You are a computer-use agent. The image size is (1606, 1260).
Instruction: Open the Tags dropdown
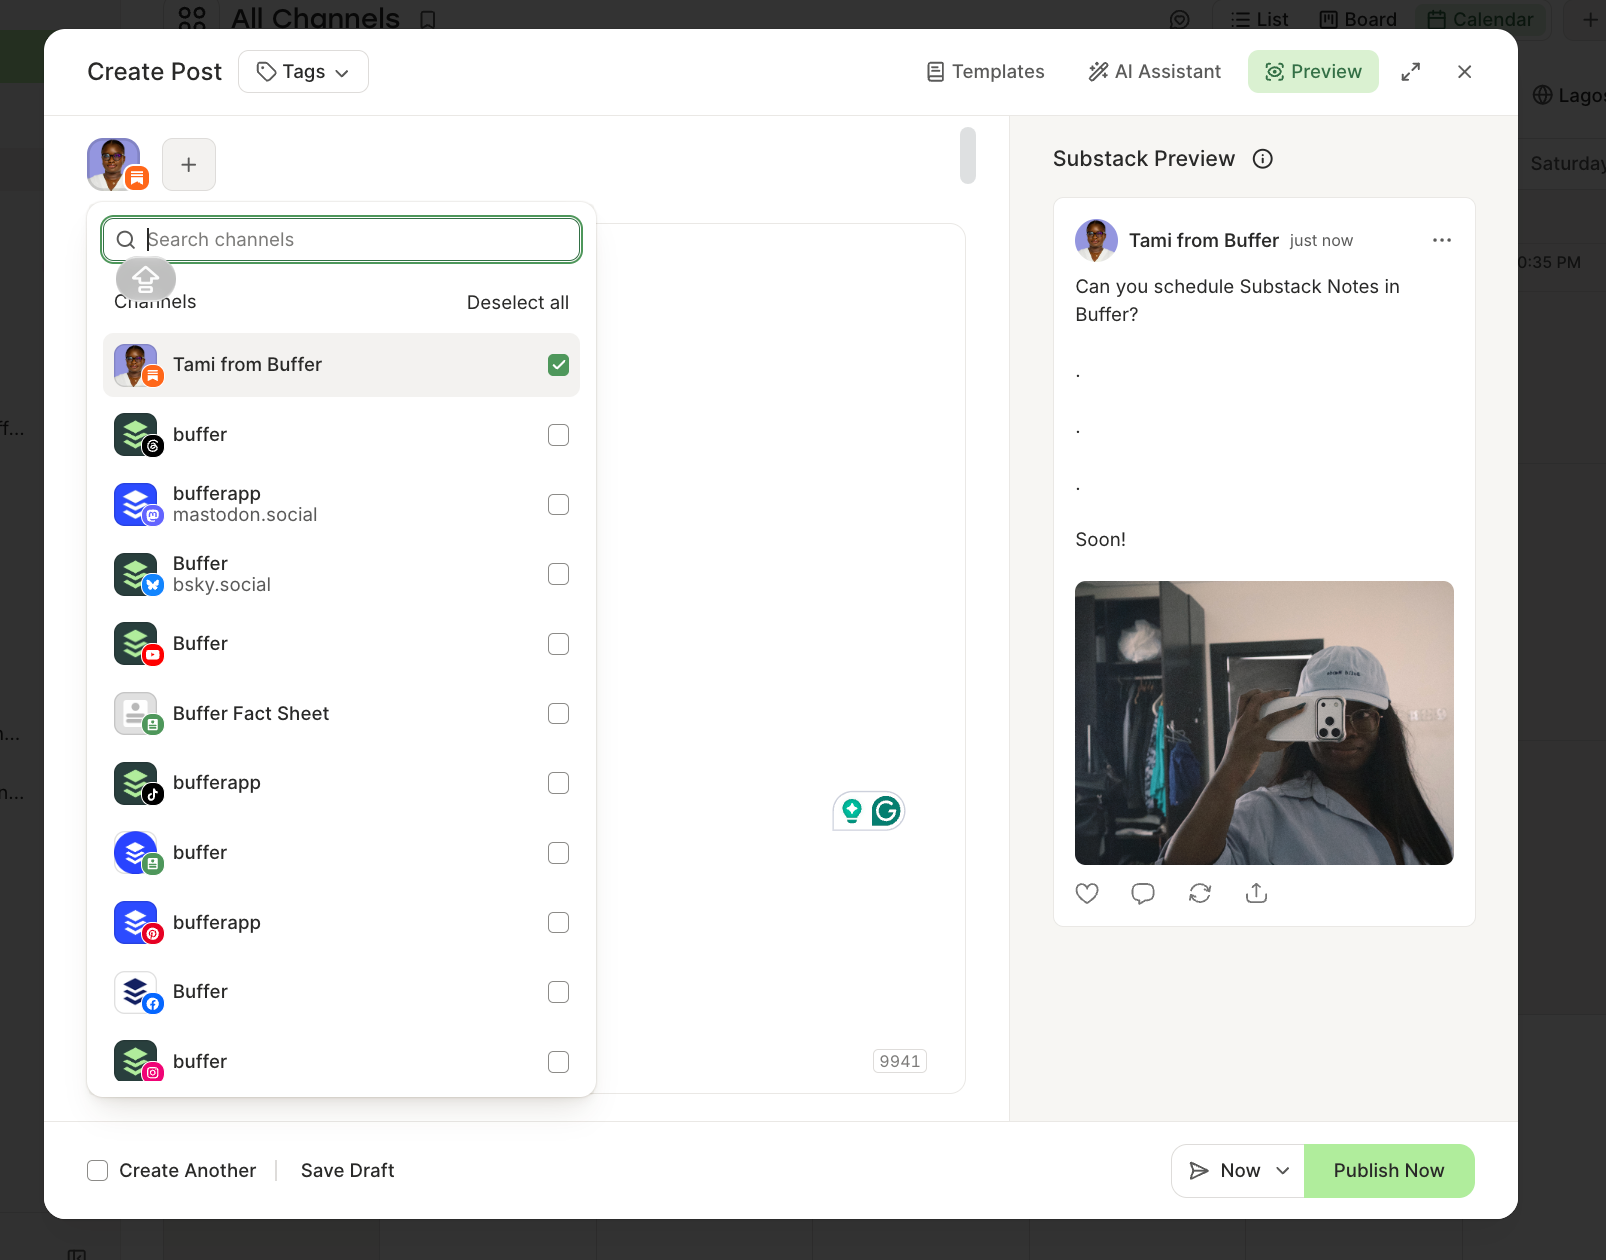pos(303,72)
